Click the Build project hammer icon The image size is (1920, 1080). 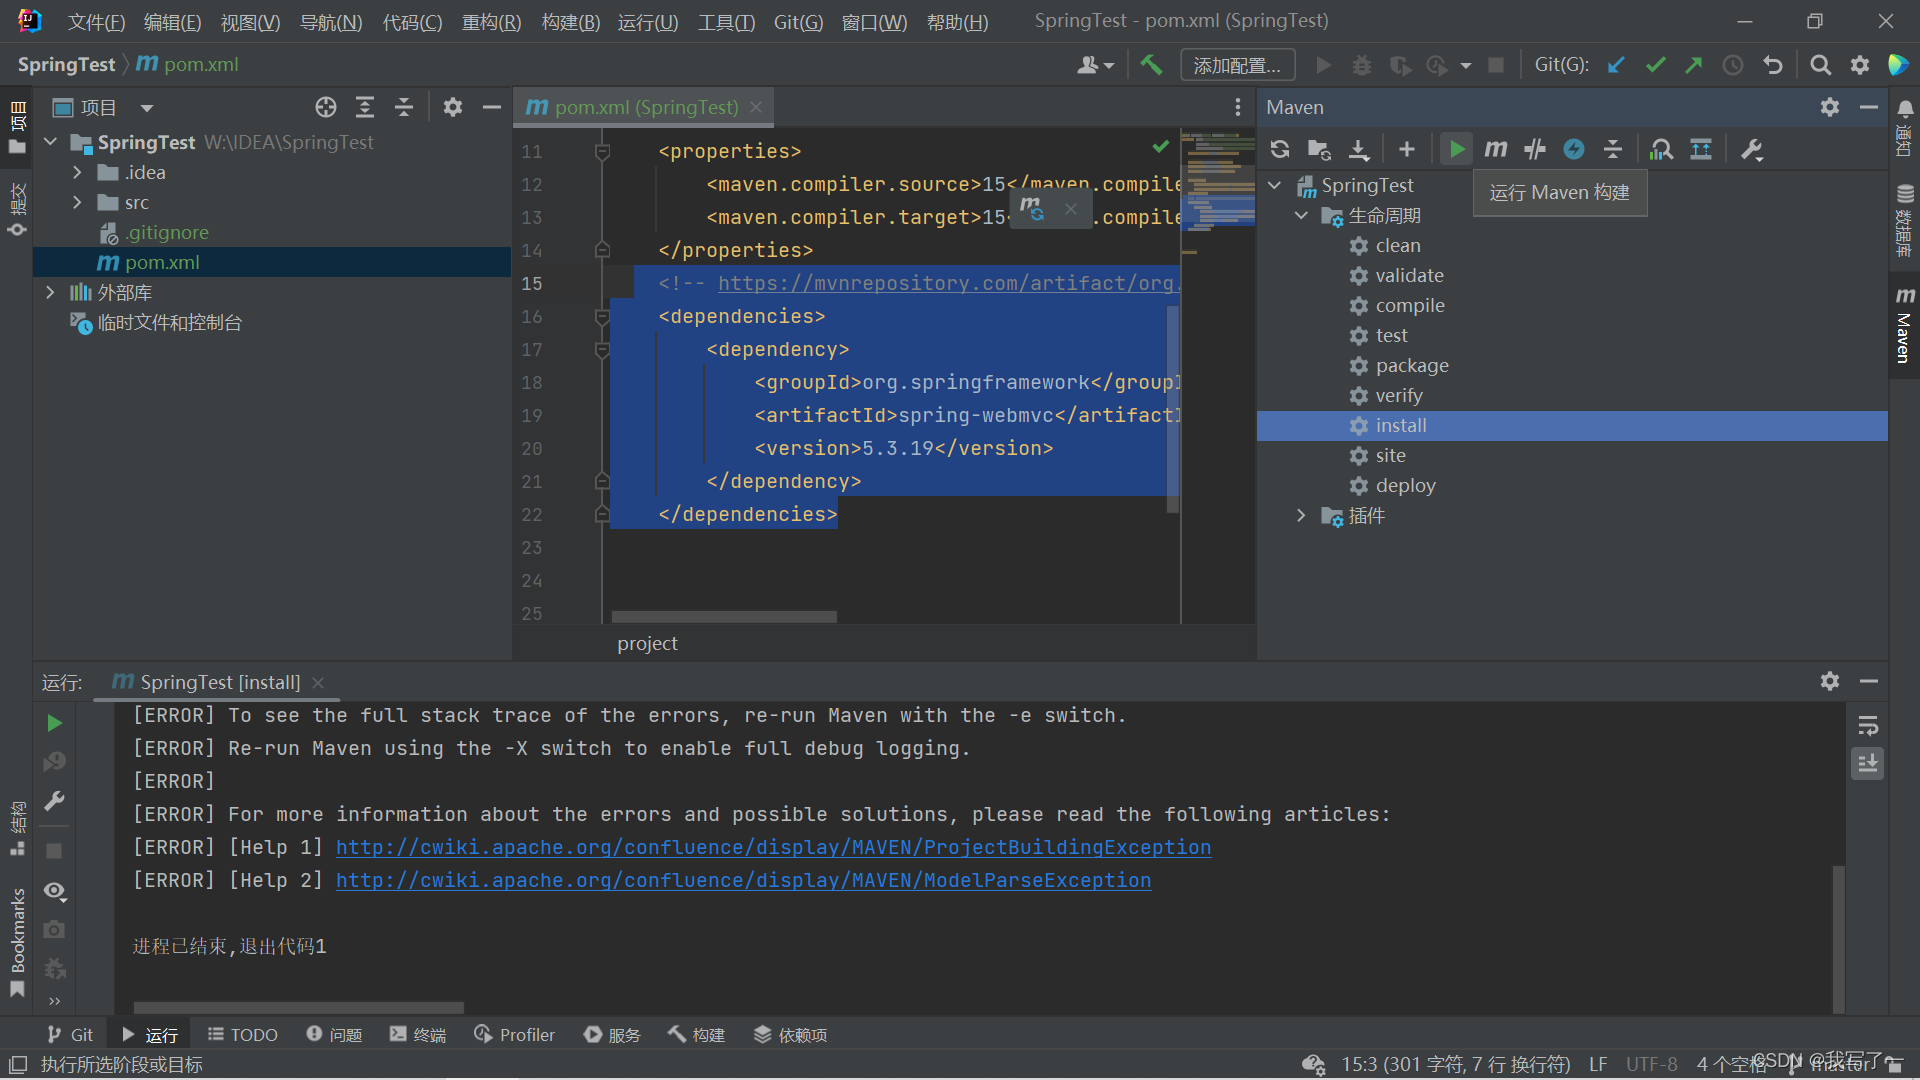(x=1151, y=65)
